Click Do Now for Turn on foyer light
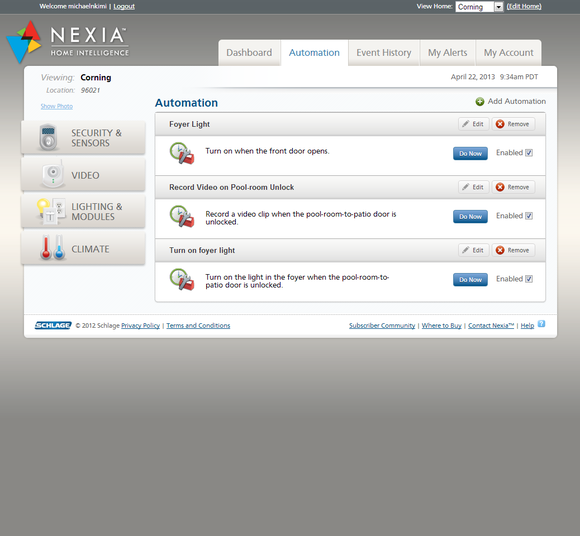Screen dimensions: 580x536 470,280
